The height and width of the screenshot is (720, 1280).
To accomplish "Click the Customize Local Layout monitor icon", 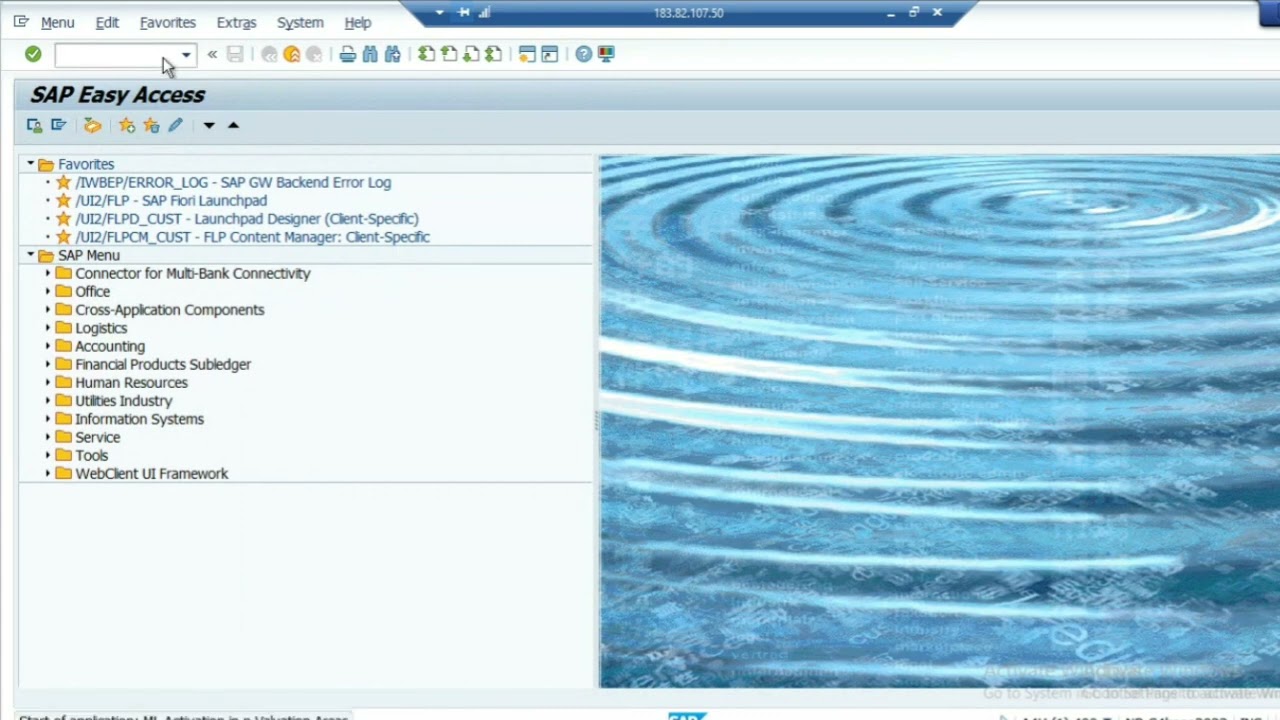I will [x=606, y=54].
